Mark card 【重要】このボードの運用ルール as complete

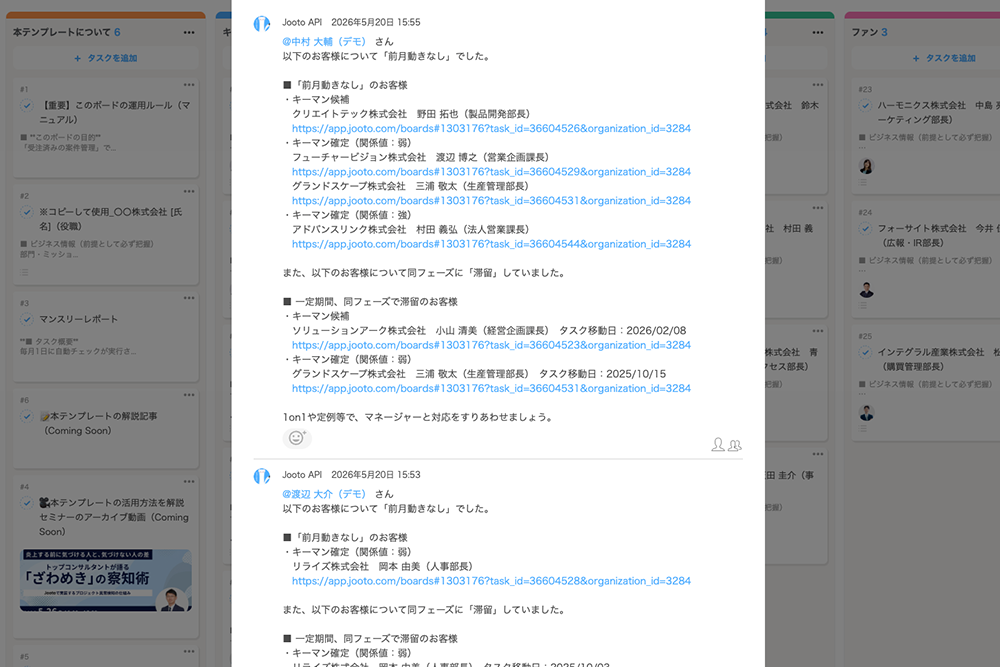tap(27, 105)
